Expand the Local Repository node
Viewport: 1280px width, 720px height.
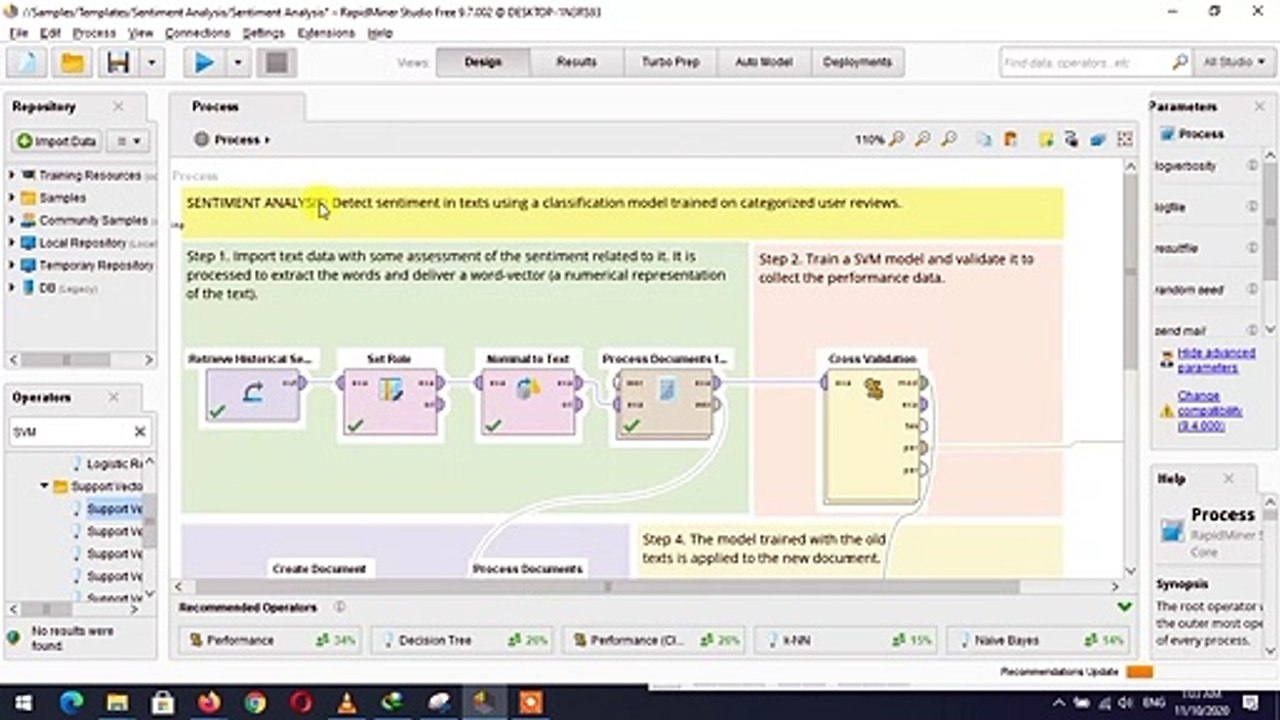tap(12, 243)
